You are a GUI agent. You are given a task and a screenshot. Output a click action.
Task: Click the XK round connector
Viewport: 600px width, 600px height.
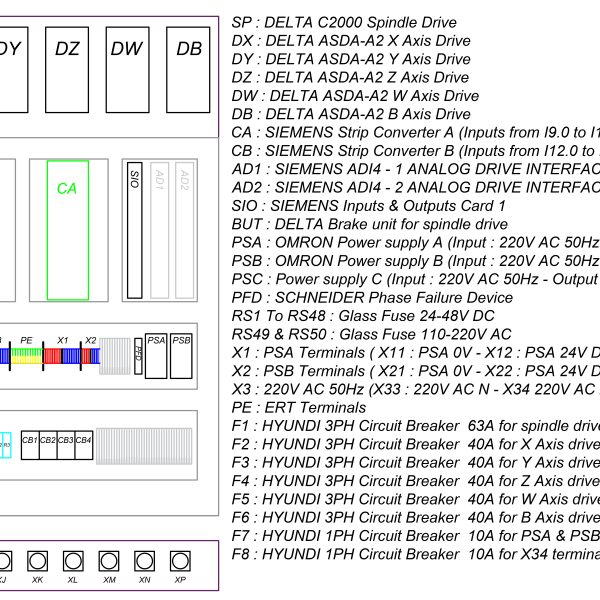tap(37, 560)
